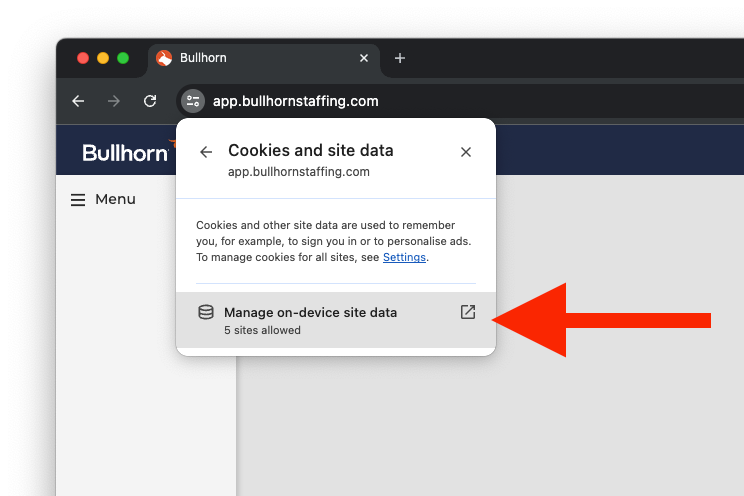This screenshot has width=744, height=496.
Task: Click the browser back arrow button
Action: coord(78,101)
